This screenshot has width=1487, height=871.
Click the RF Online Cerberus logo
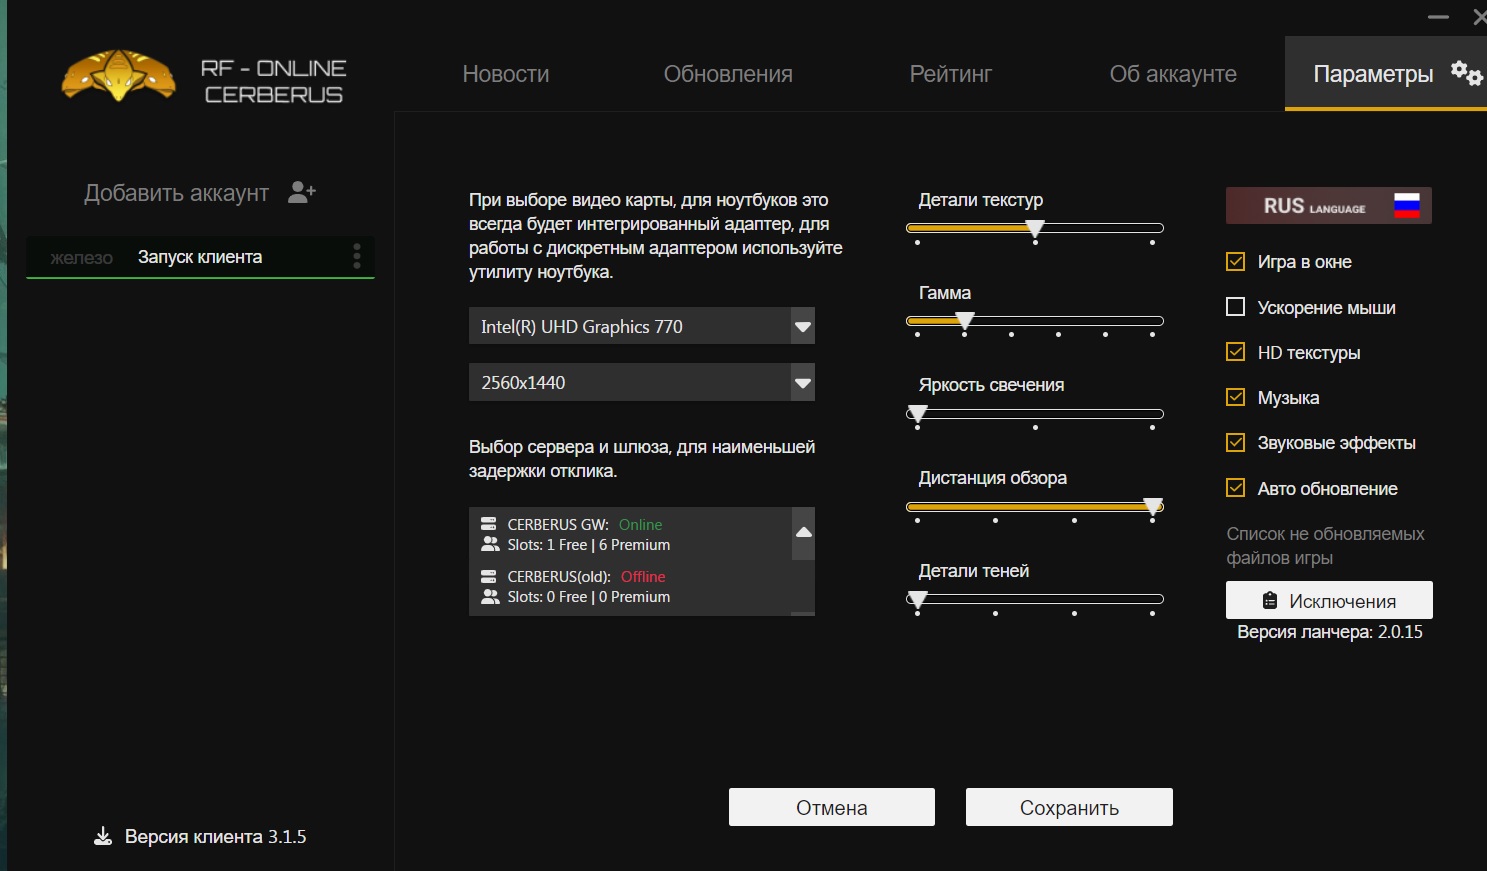point(119,76)
